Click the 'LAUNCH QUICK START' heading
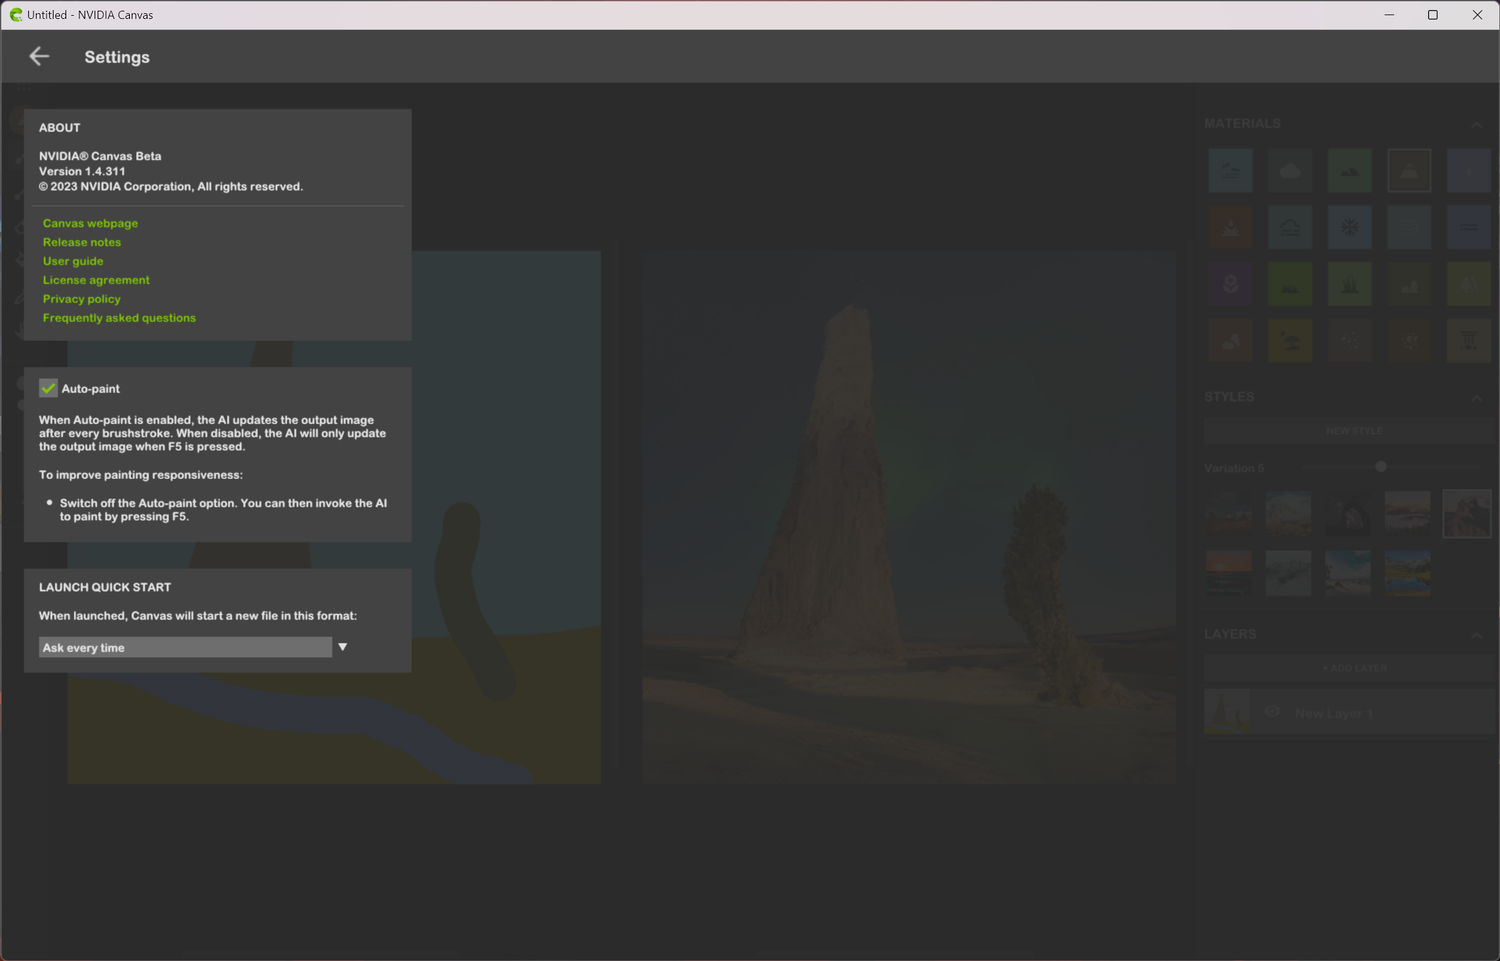Screen dimensions: 1500x961 point(105,587)
